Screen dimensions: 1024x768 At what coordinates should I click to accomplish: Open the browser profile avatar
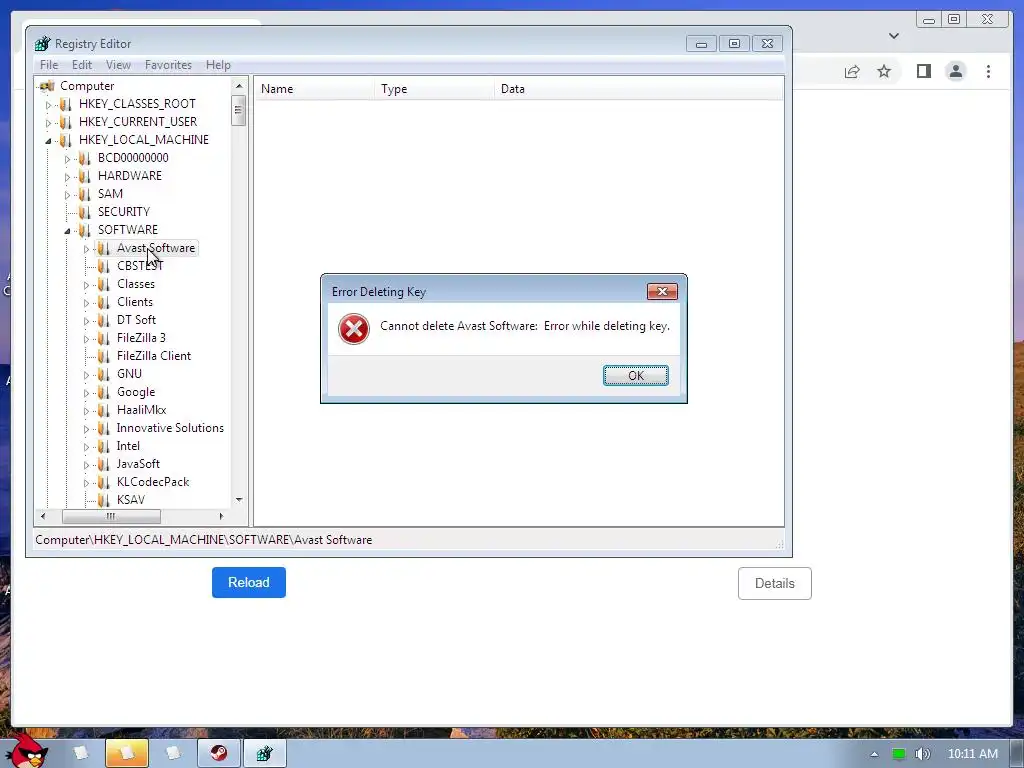pyautogui.click(x=955, y=71)
